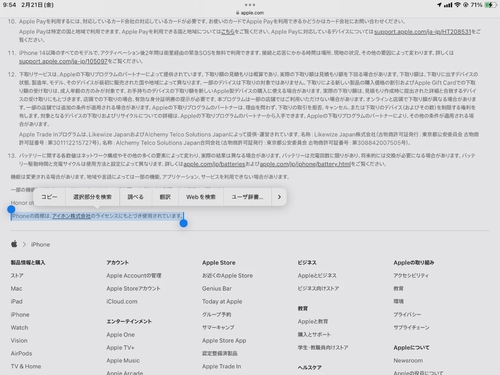Tap the Appleについて footer heading

click(x=411, y=348)
